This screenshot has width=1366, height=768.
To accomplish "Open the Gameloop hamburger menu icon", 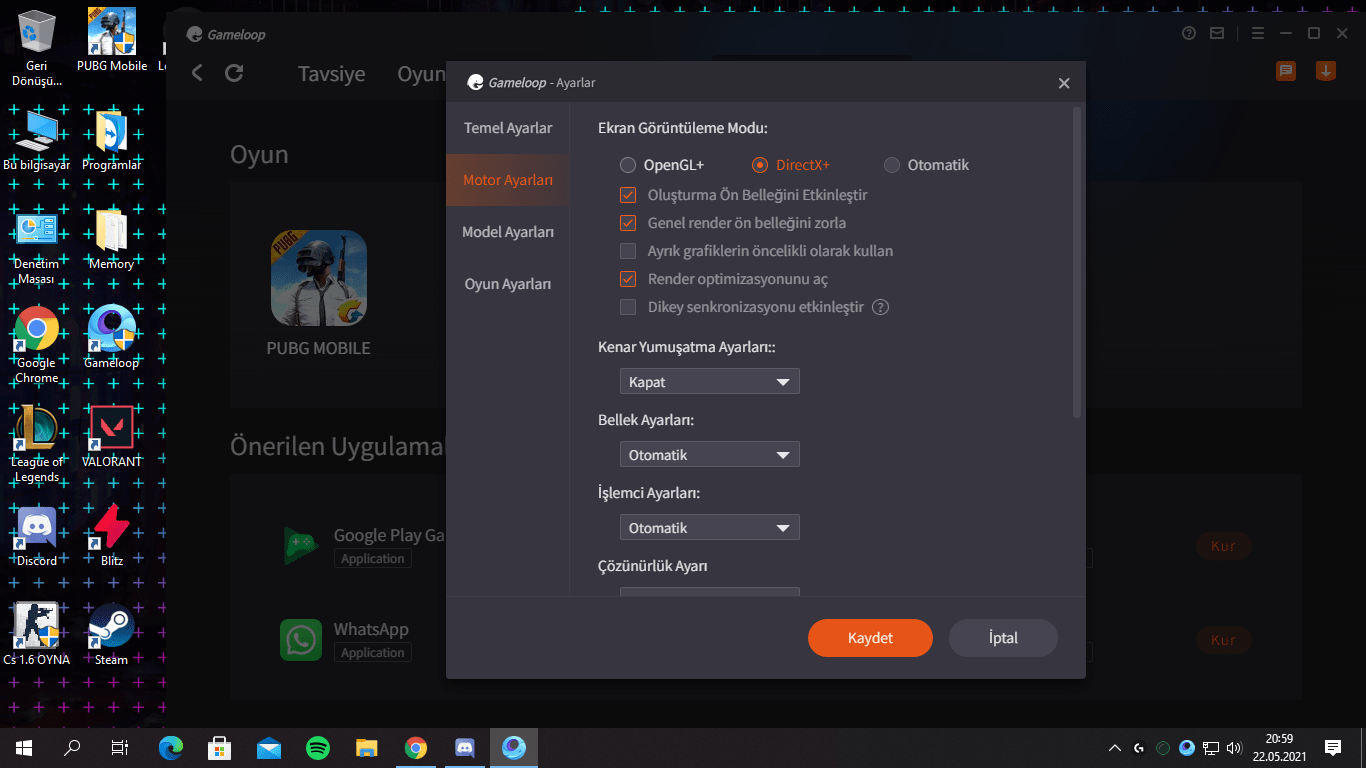I will point(1258,33).
